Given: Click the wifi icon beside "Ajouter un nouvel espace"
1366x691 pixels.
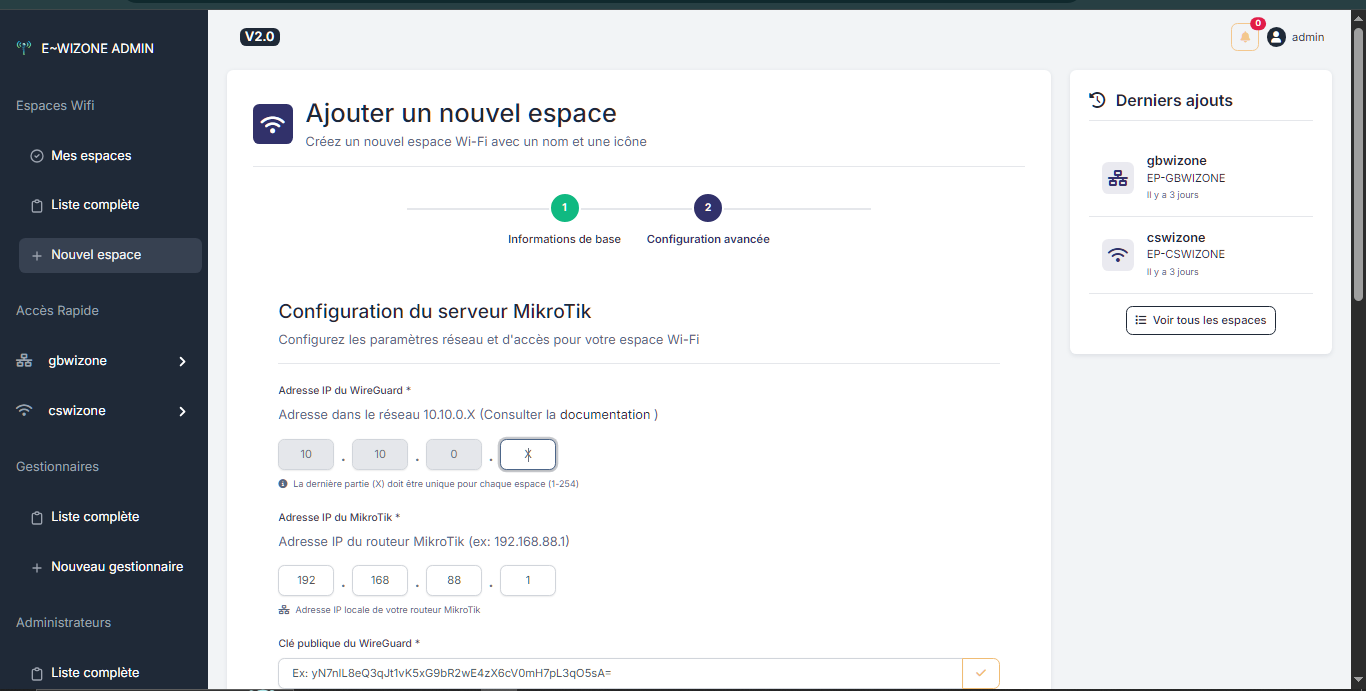Looking at the screenshot, I should pyautogui.click(x=272, y=123).
